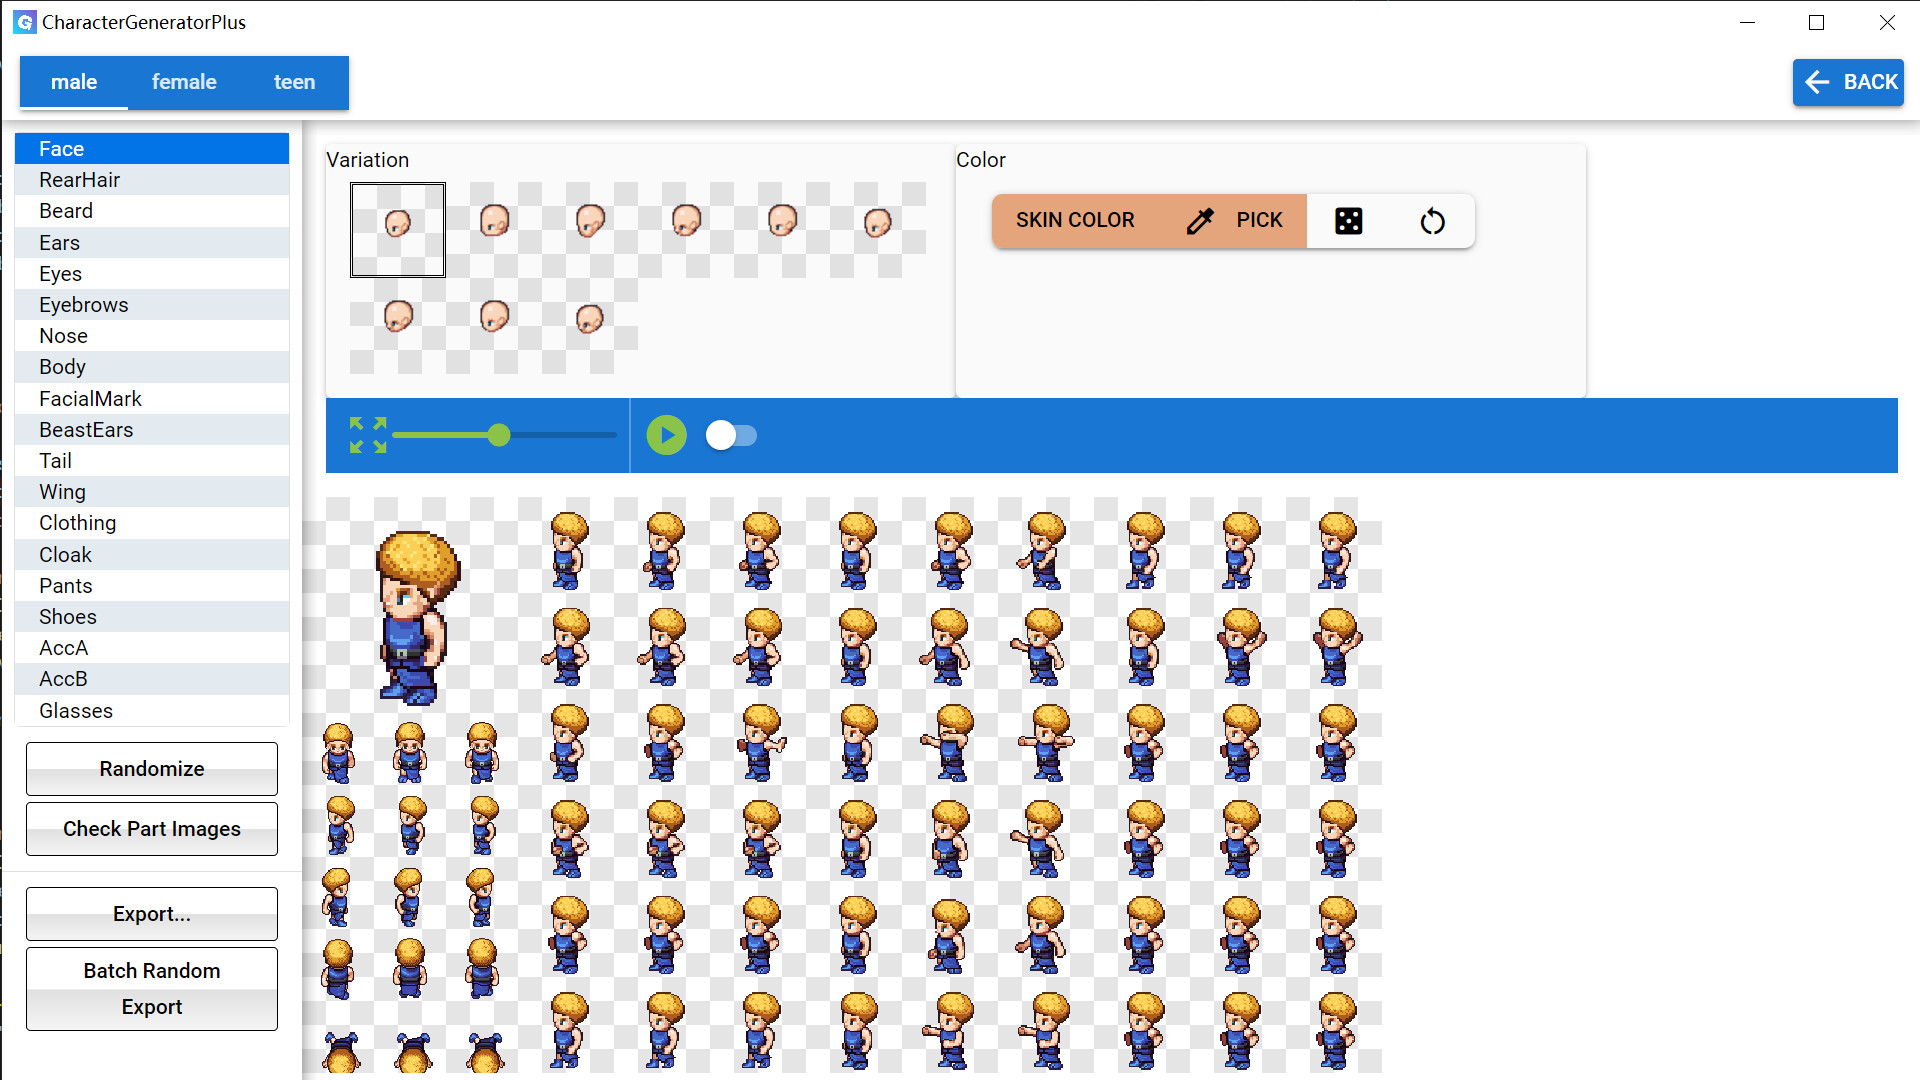The height and width of the screenshot is (1080, 1920).
Task: Click the back arrow icon in BACK button
Action: (1817, 82)
